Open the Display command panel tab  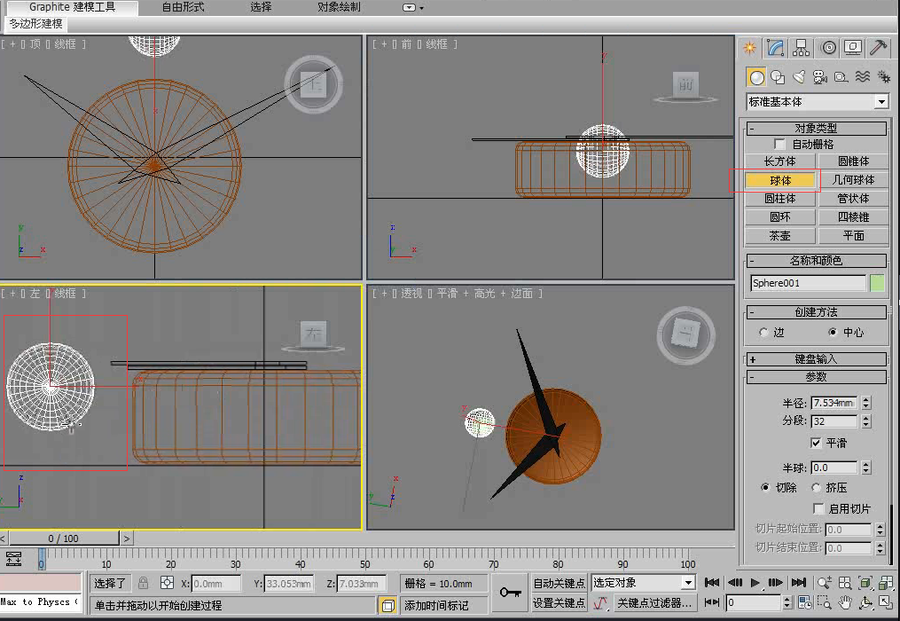(x=853, y=48)
